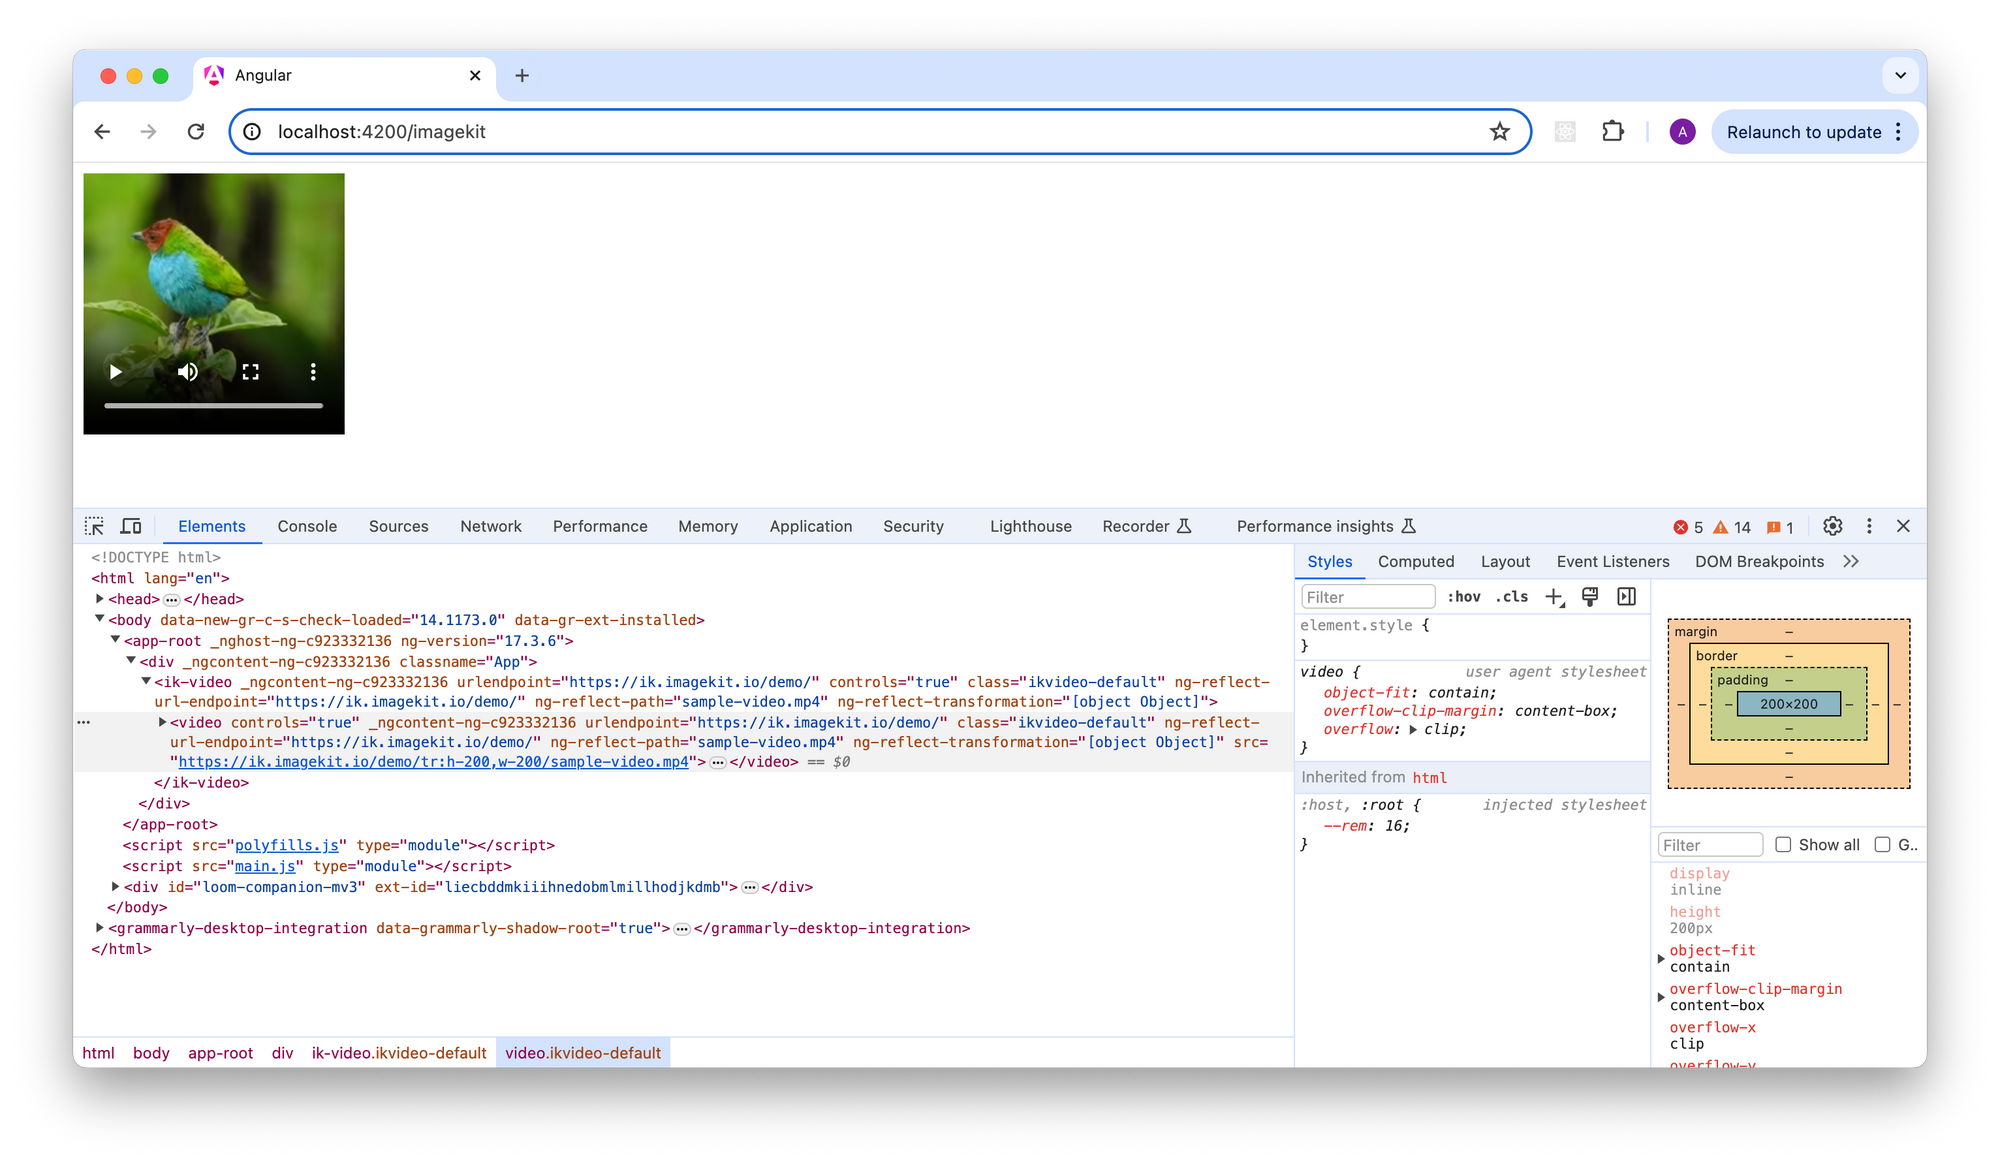Viewport: 2000px width, 1164px height.
Task: Open the Extensions puzzle icon
Action: point(1612,132)
